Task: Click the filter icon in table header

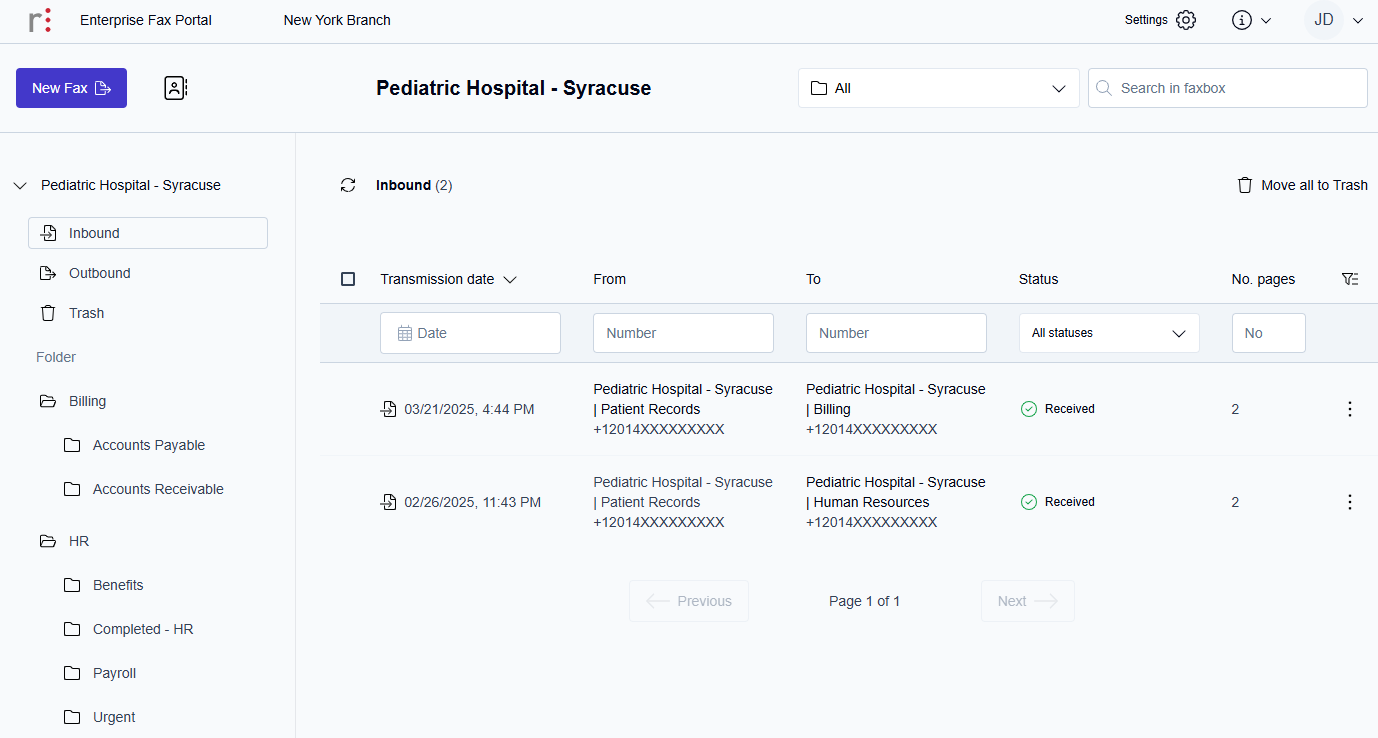Action: click(1350, 279)
